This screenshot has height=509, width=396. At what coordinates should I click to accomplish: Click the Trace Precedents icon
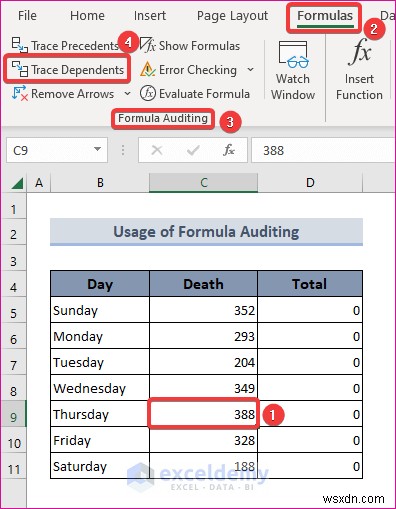(19, 45)
